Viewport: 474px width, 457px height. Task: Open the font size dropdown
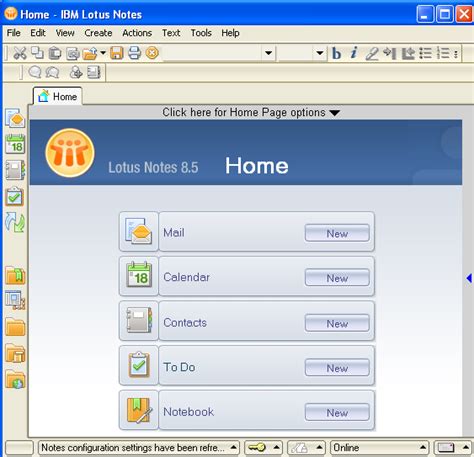tap(319, 53)
